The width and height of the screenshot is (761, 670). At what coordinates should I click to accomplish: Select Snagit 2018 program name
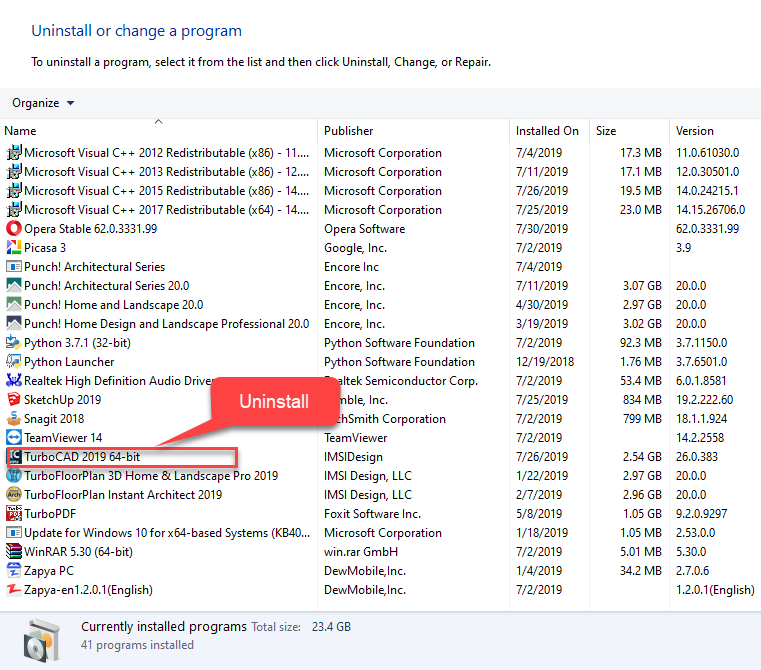click(x=54, y=419)
